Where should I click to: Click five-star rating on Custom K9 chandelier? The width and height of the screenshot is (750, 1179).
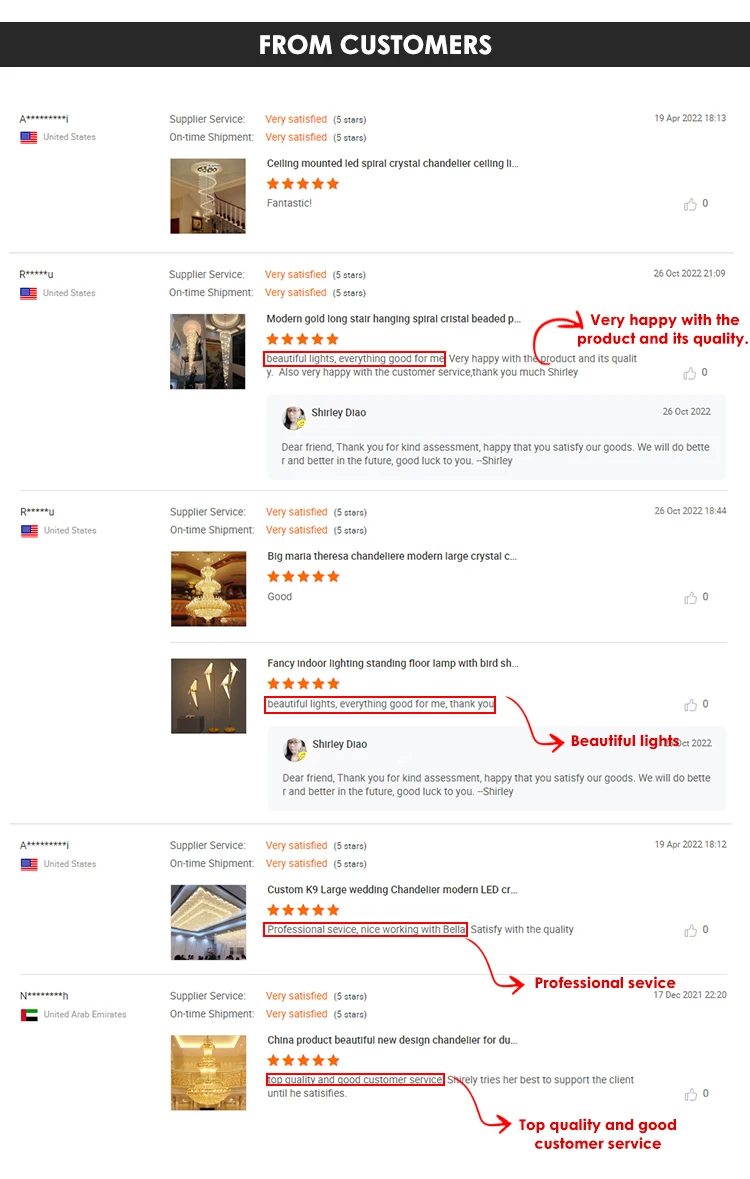[x=303, y=911]
